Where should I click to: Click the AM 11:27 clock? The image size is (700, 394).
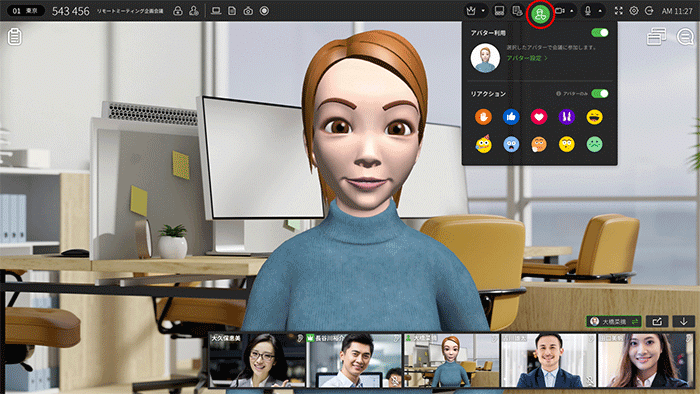click(677, 11)
